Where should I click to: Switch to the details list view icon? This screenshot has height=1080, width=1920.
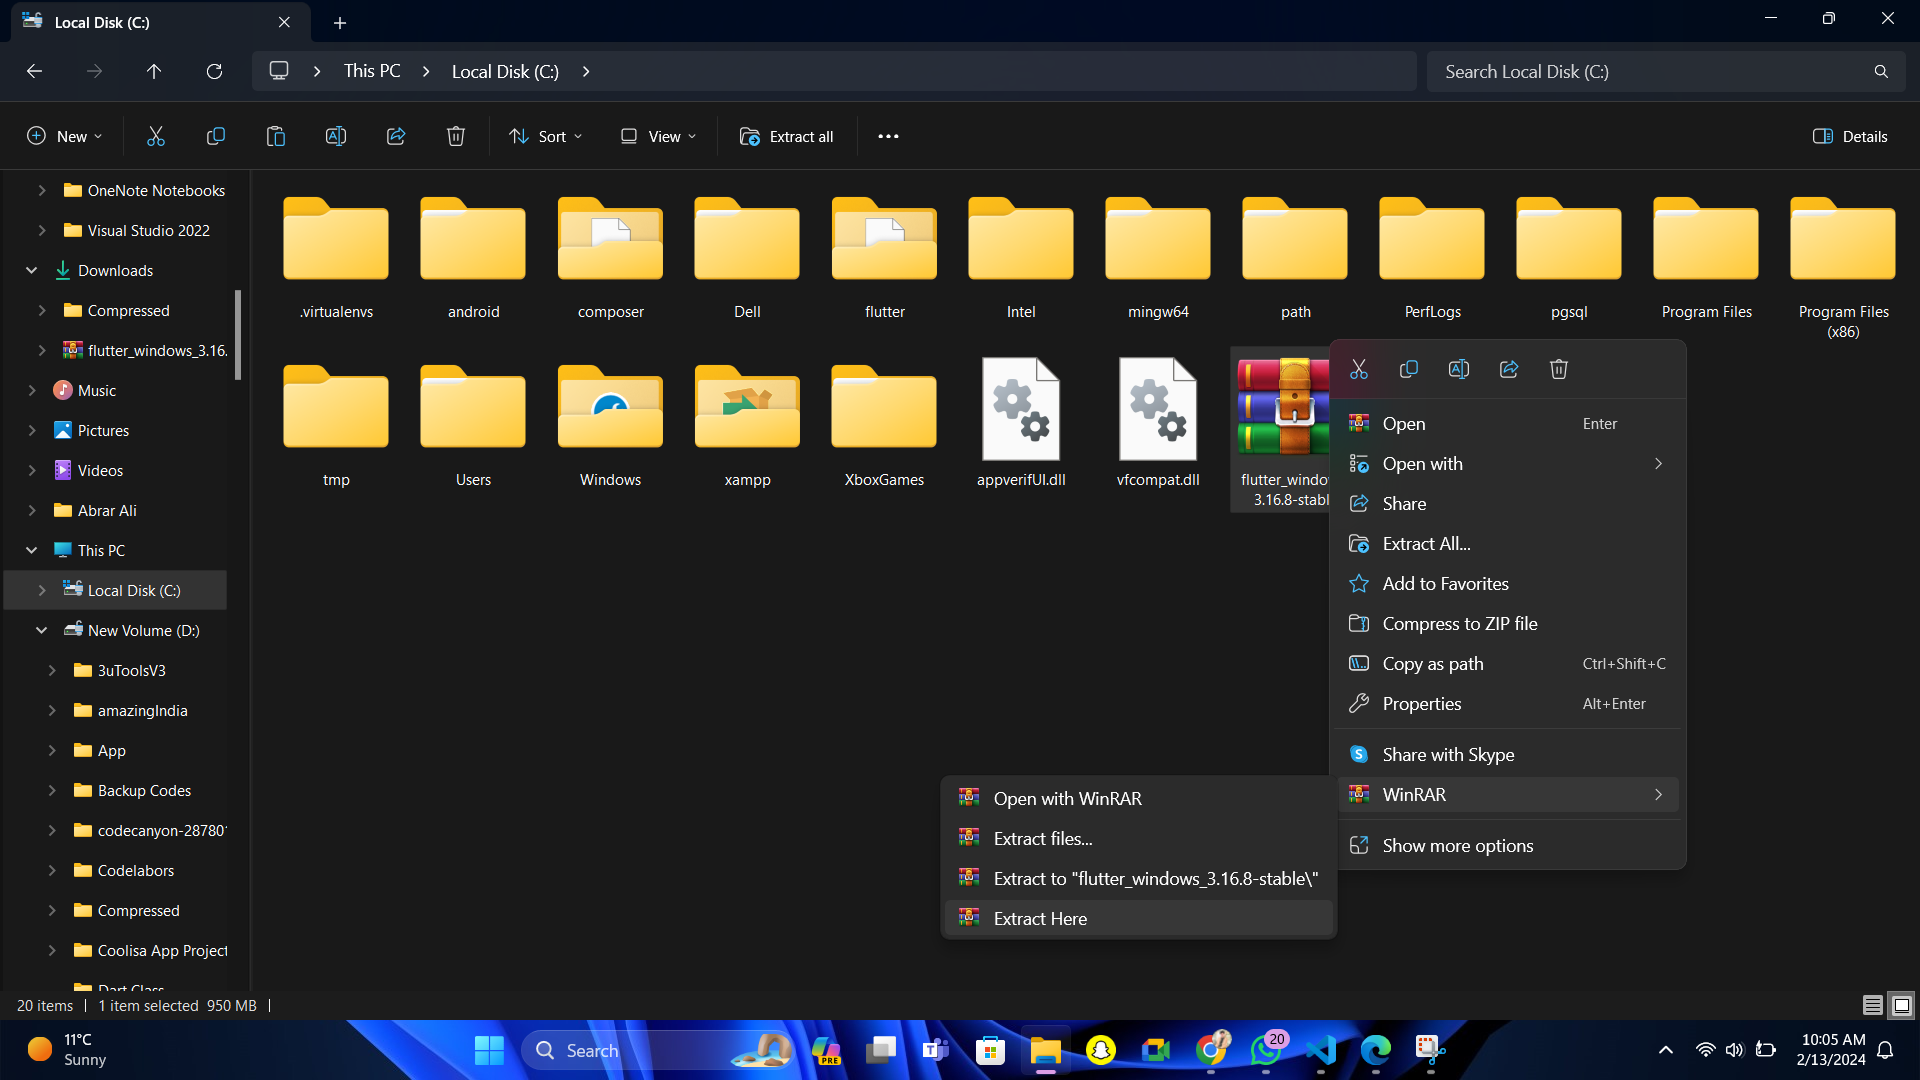pyautogui.click(x=1873, y=1005)
